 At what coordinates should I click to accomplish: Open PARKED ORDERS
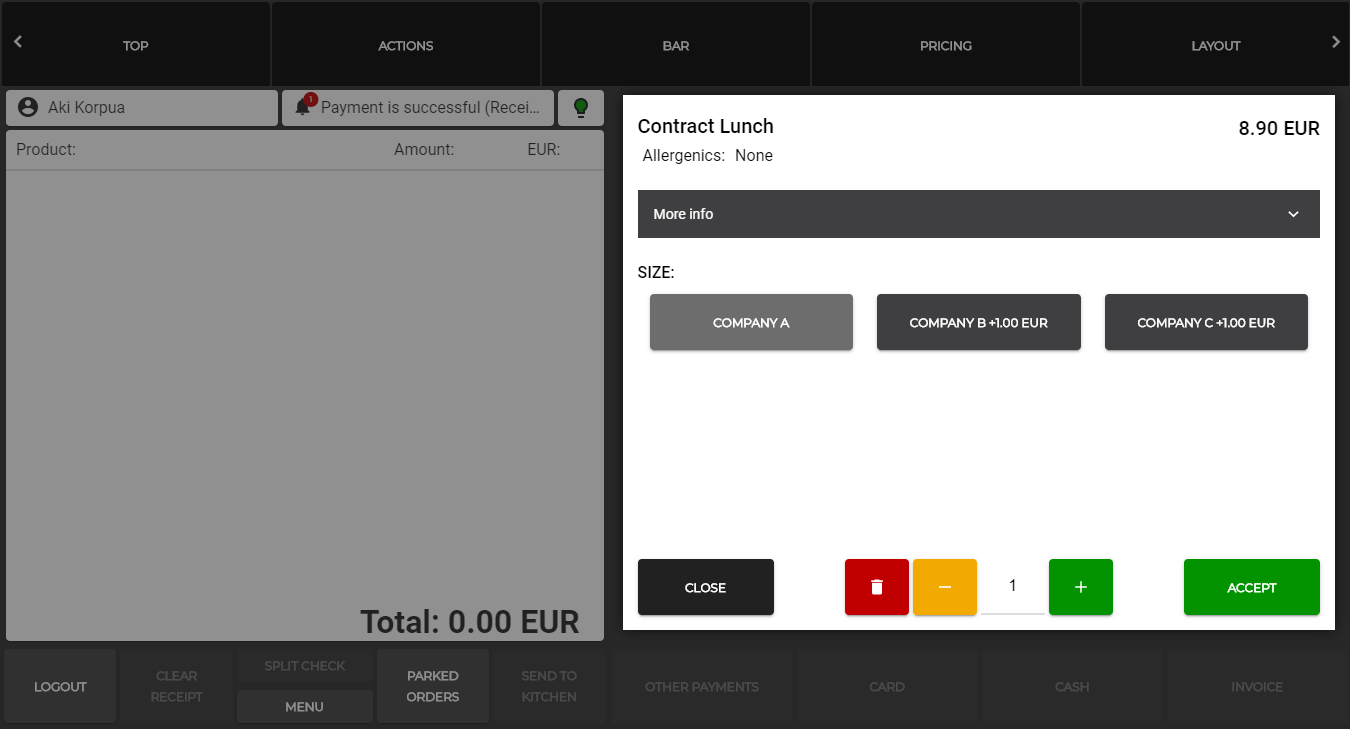[x=432, y=686]
